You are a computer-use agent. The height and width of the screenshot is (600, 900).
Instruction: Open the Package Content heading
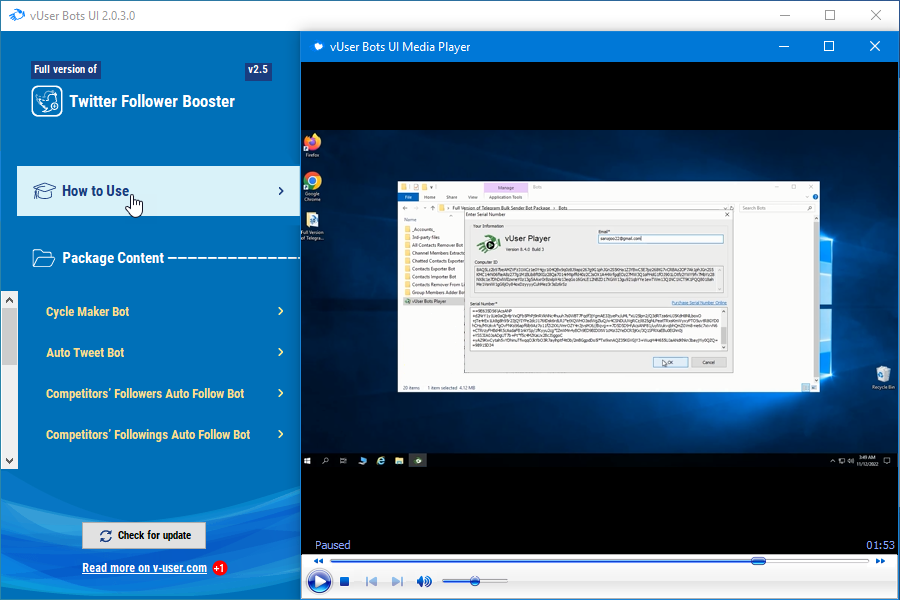coord(113,258)
